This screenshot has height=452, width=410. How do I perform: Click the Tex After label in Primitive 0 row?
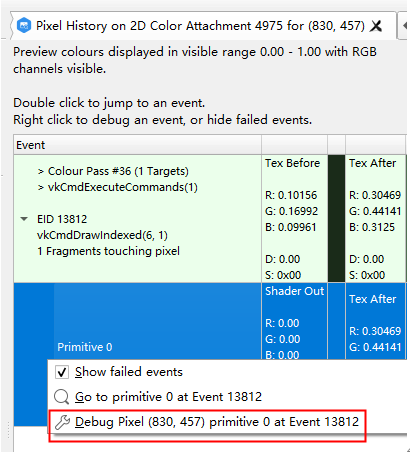(373, 299)
